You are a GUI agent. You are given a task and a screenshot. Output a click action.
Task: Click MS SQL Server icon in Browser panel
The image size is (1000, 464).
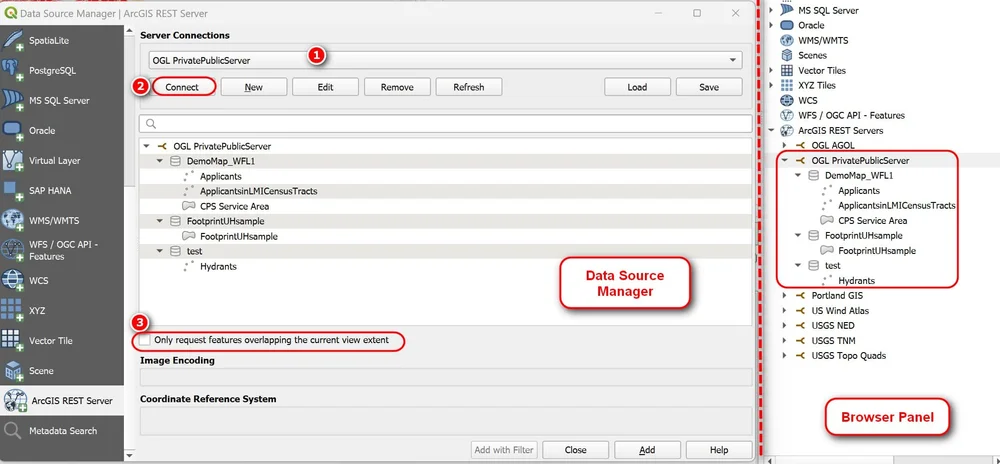(x=786, y=10)
